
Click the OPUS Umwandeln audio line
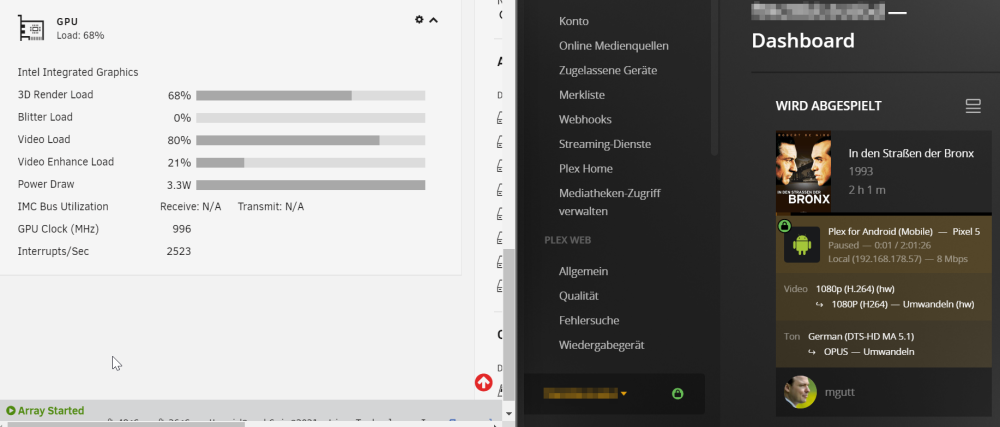pyautogui.click(x=869, y=352)
